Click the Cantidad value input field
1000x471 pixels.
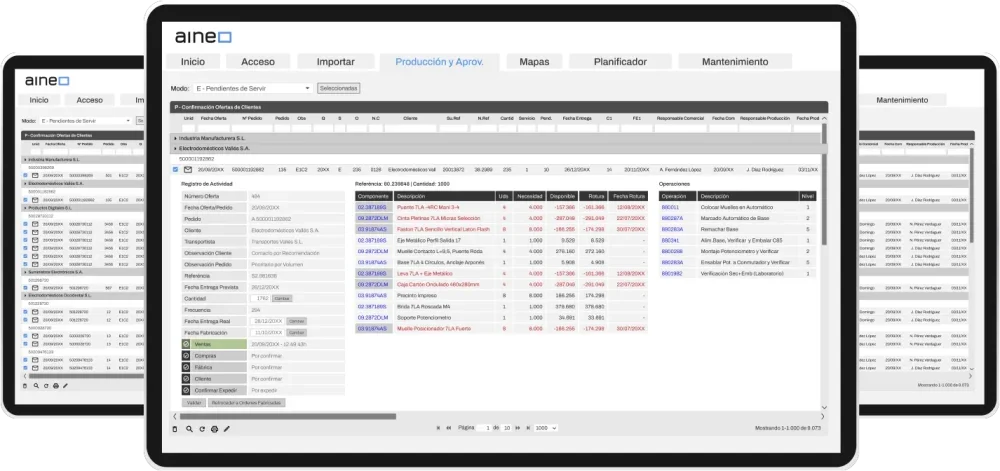pos(260,298)
